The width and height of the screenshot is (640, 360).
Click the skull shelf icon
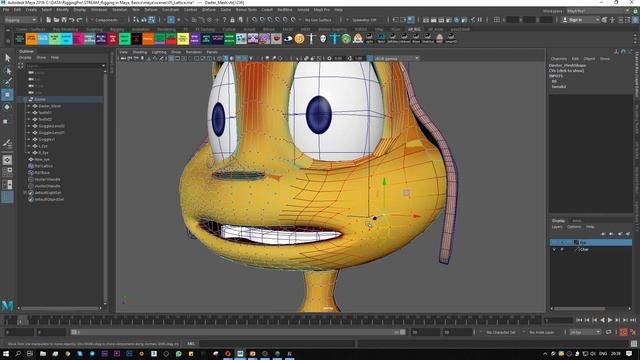(323, 39)
